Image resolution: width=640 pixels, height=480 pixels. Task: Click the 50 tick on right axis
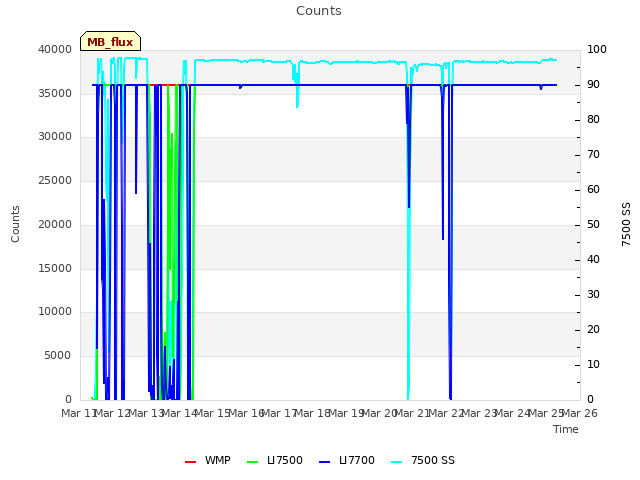(x=593, y=224)
